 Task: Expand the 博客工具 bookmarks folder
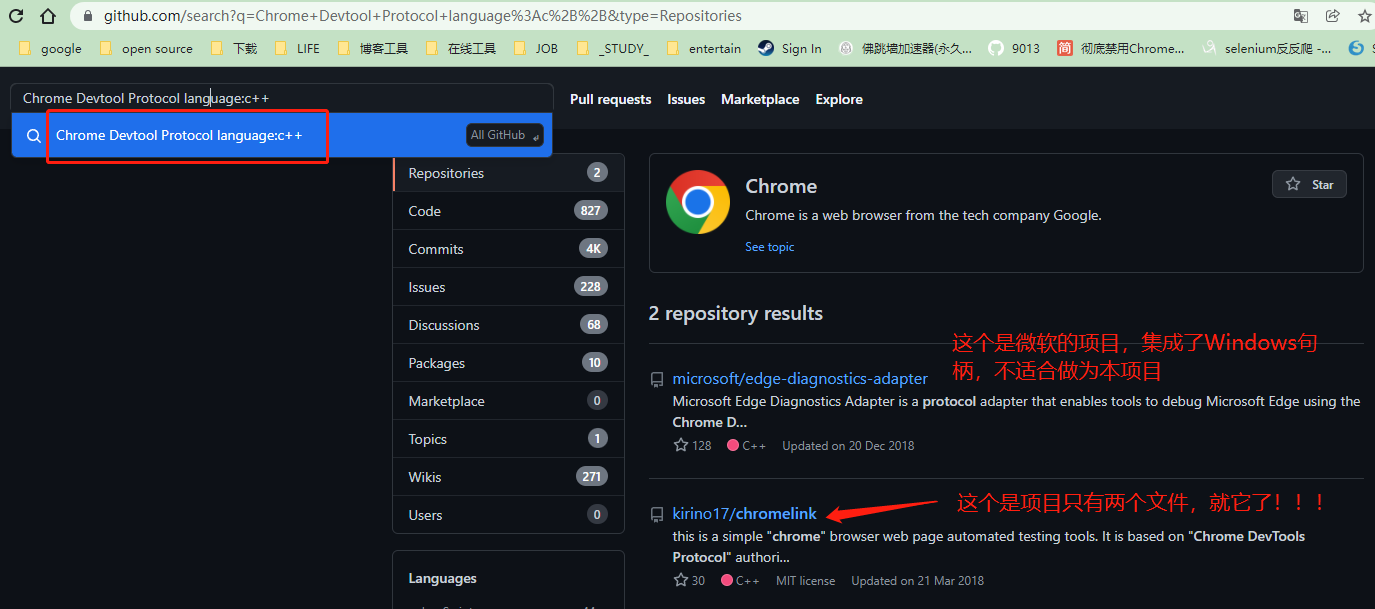(x=372, y=47)
